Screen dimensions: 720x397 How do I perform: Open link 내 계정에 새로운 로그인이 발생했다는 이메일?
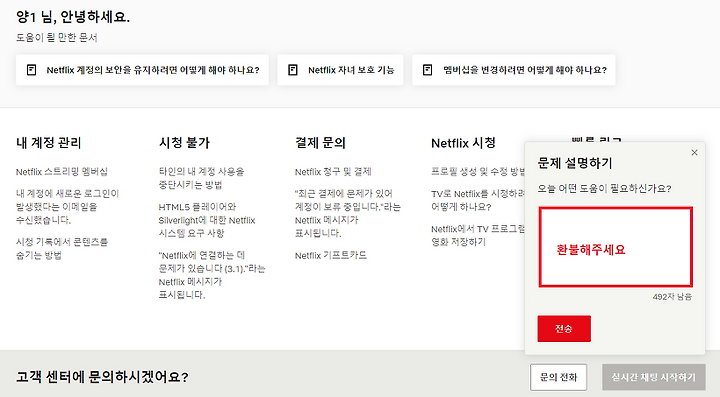68,207
